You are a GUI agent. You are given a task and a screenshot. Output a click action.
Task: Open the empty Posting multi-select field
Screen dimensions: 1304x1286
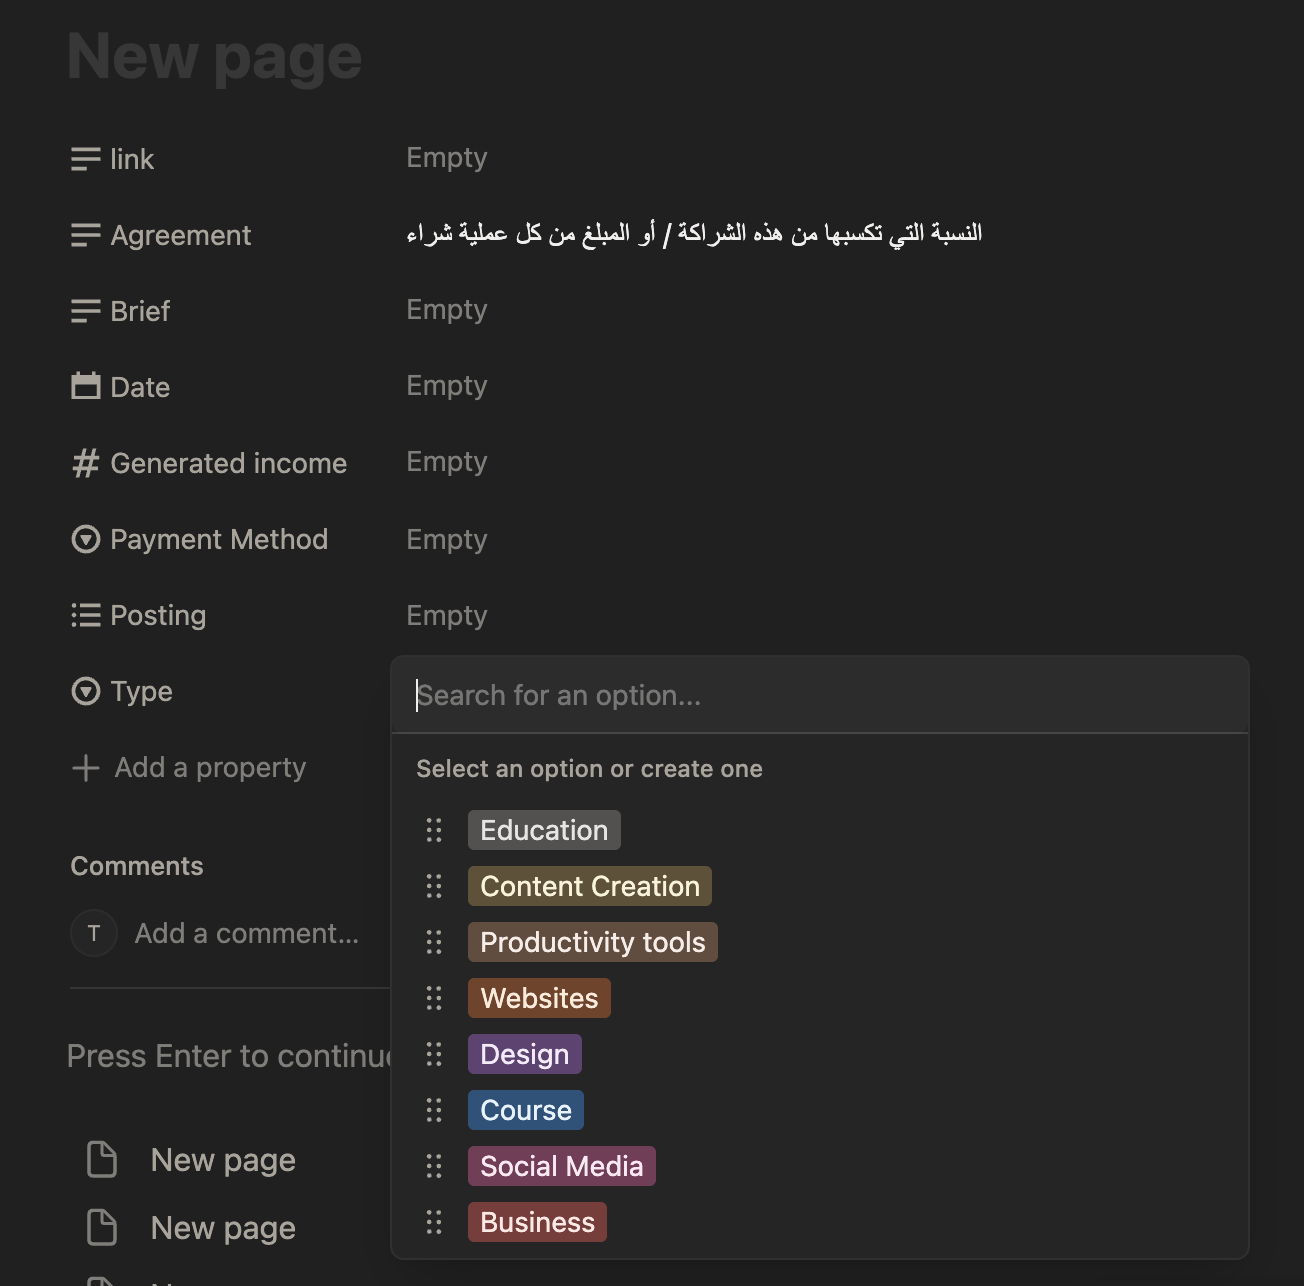(447, 615)
